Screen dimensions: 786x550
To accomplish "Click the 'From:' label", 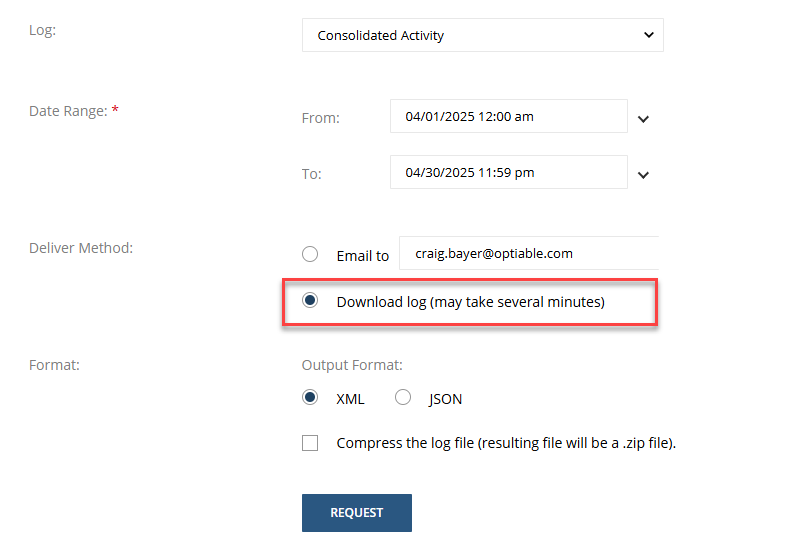I will tap(320, 118).
